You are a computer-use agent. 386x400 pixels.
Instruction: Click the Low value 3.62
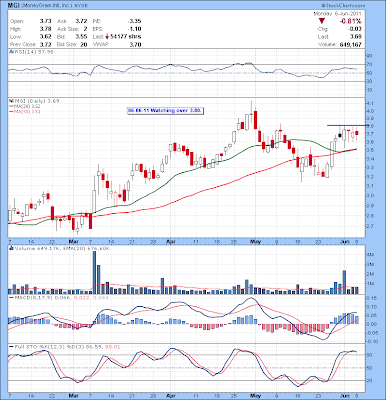pyautogui.click(x=46, y=37)
